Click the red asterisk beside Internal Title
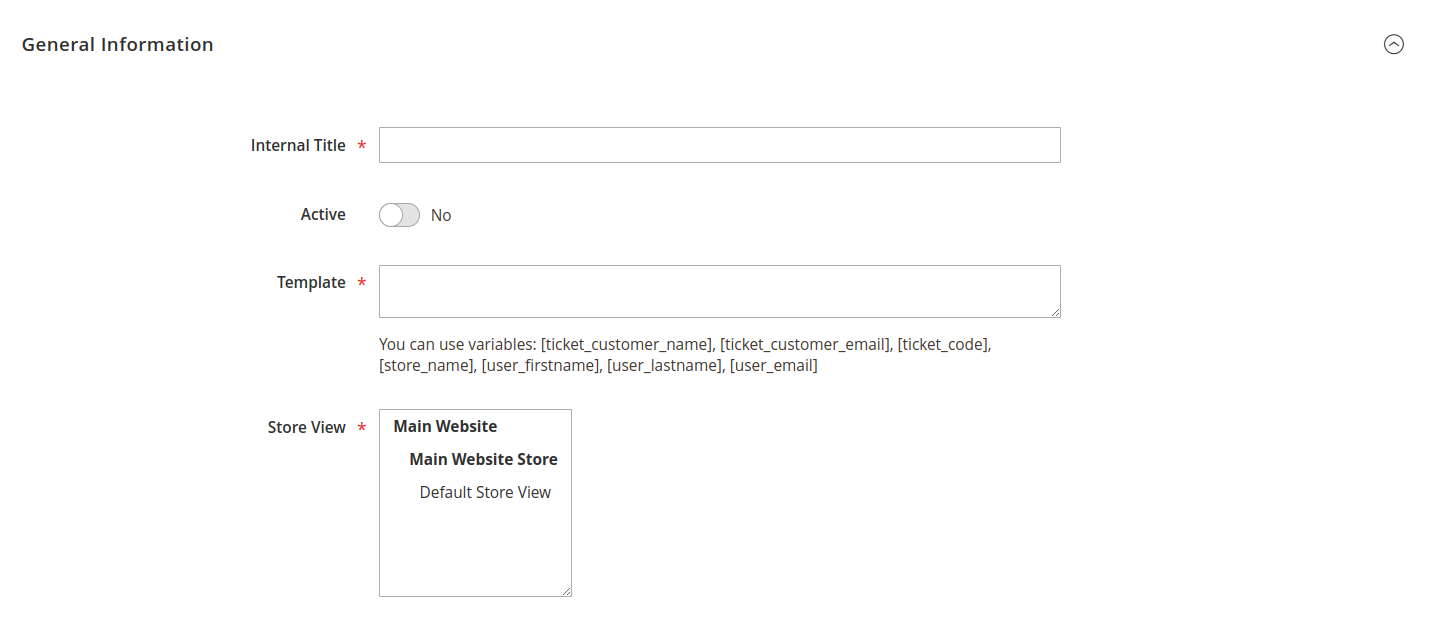The image size is (1431, 624). click(x=361, y=146)
